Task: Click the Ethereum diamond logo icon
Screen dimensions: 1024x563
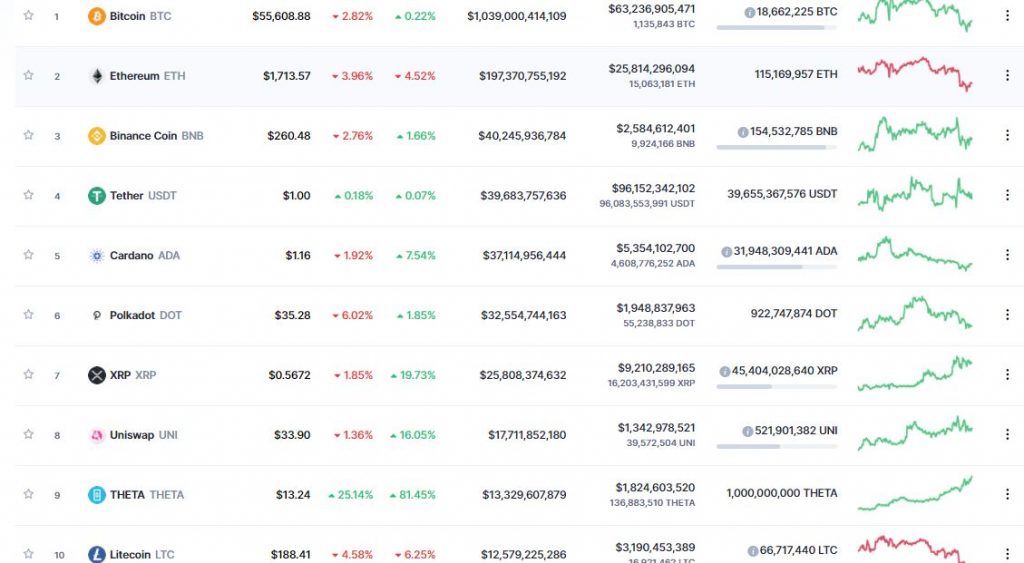Action: 97,76
